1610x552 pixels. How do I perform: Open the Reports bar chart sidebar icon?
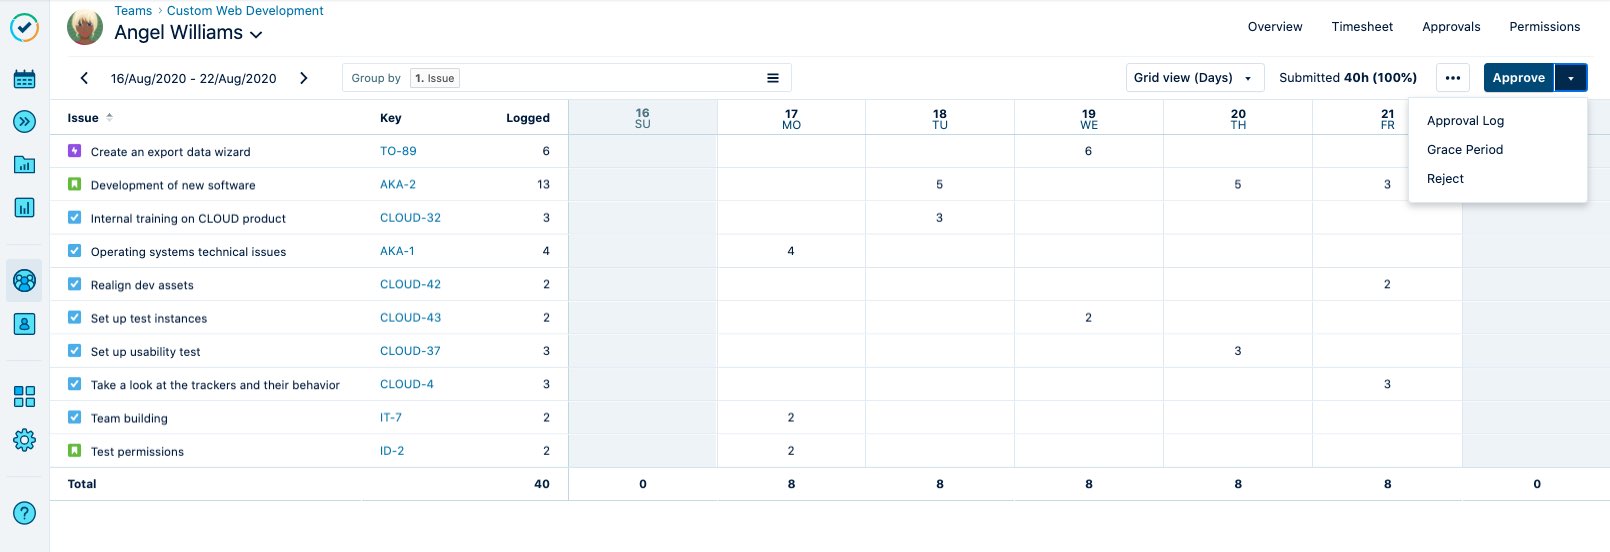[25, 207]
